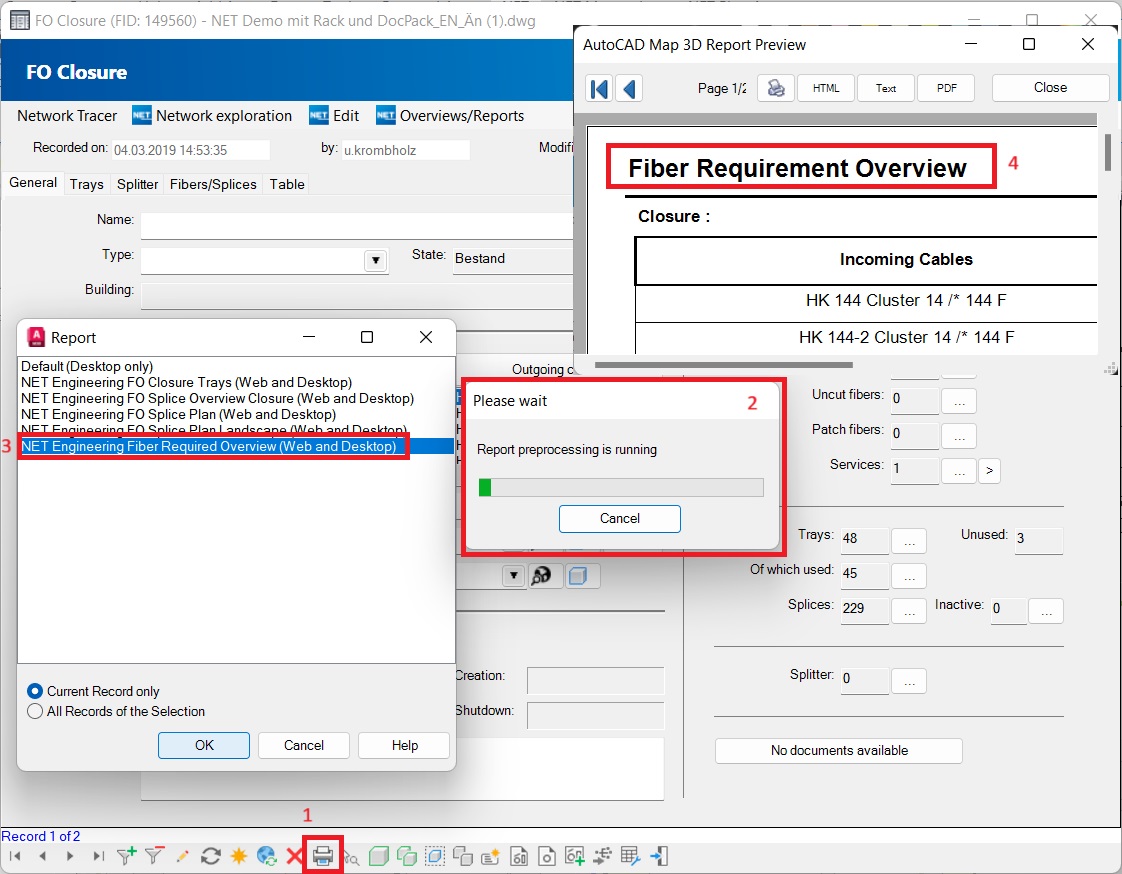Click ellipsis button next to Splices
The width and height of the screenshot is (1122, 874).
[x=909, y=611]
